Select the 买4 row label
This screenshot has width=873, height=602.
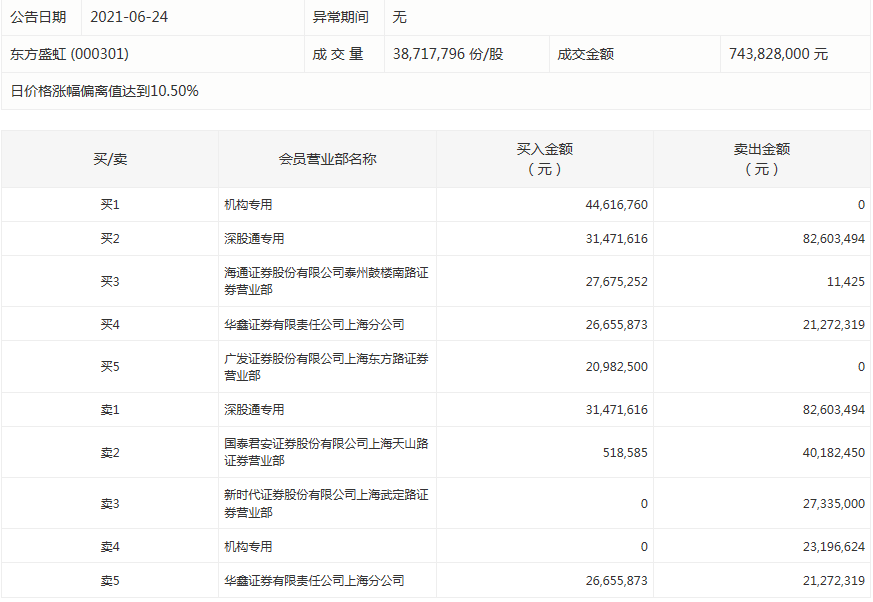110,325
